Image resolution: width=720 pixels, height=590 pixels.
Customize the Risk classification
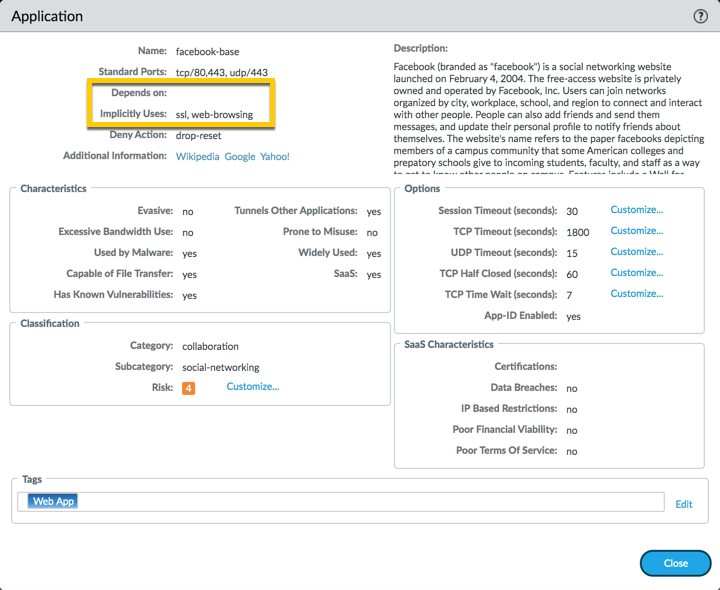[253, 387]
